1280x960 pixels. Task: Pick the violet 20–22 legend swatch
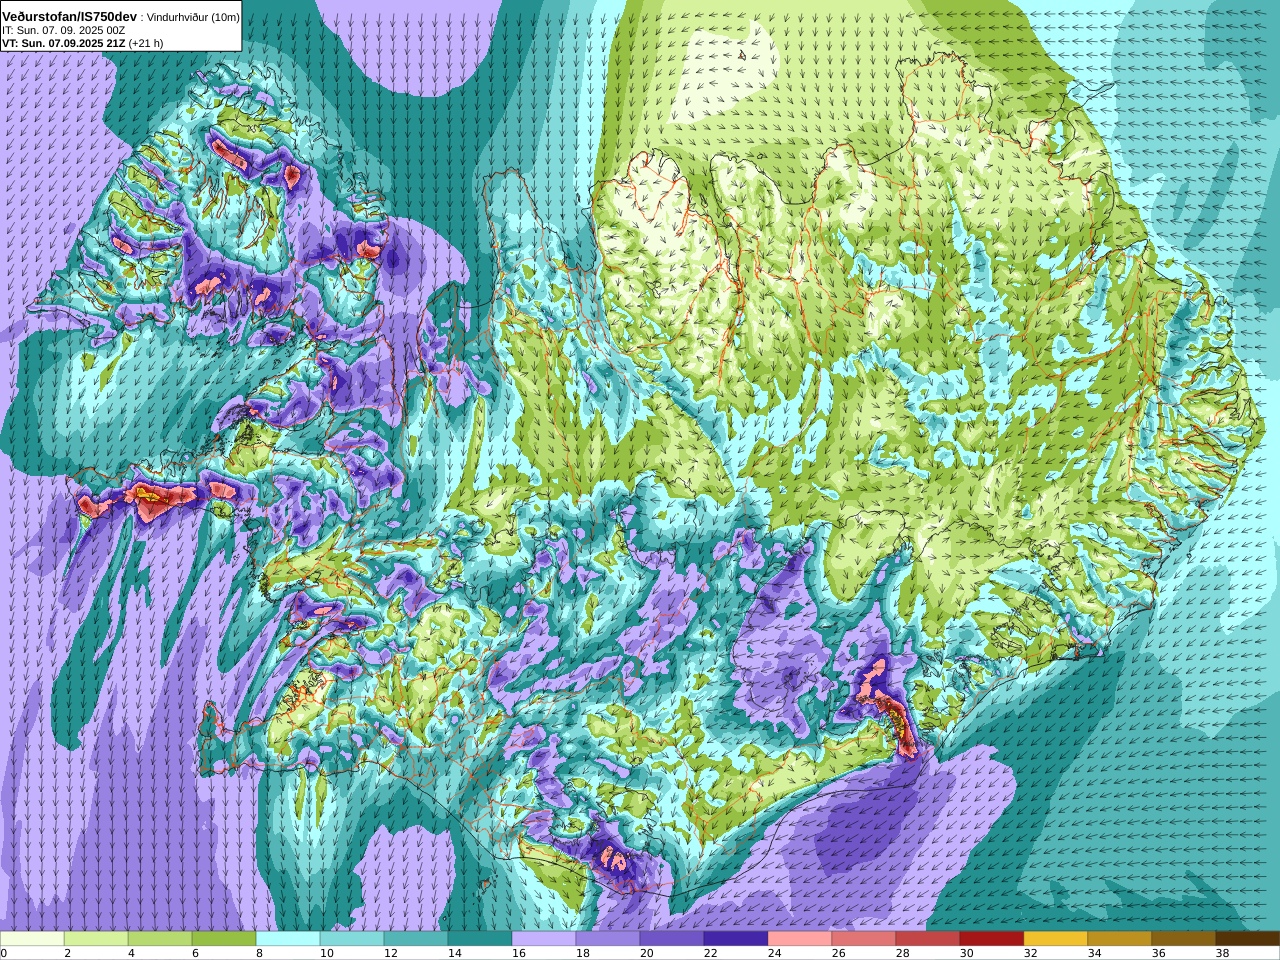point(672,939)
